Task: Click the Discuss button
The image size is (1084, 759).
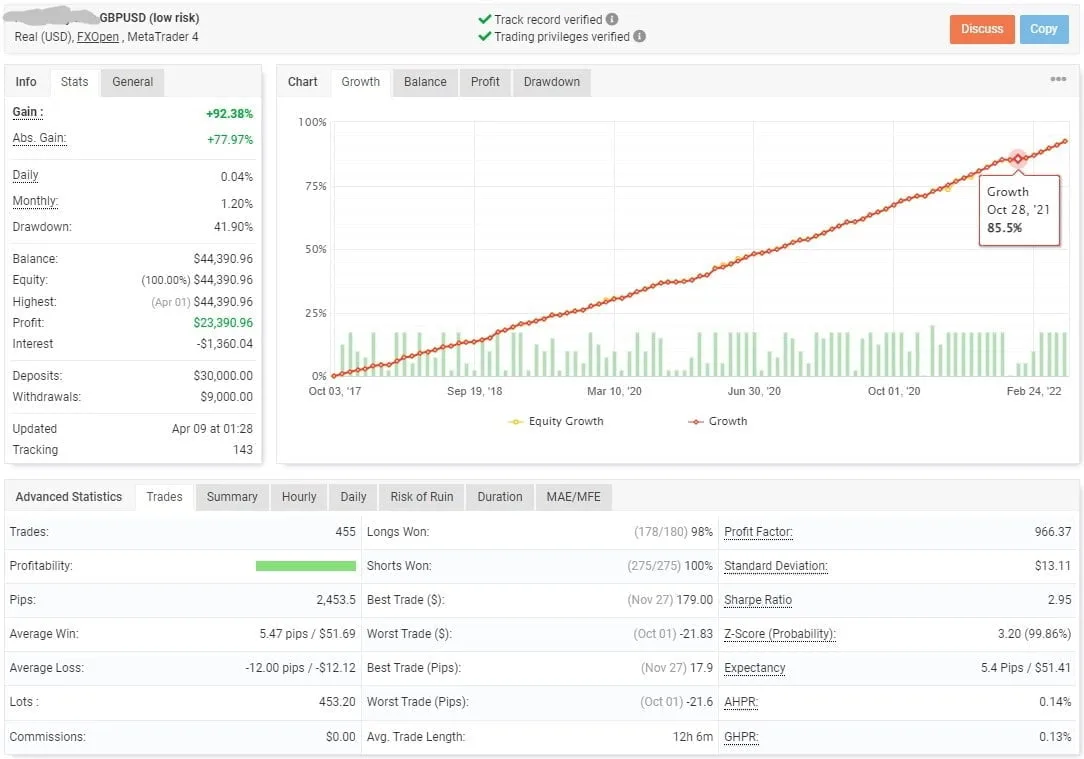Action: [x=981, y=29]
